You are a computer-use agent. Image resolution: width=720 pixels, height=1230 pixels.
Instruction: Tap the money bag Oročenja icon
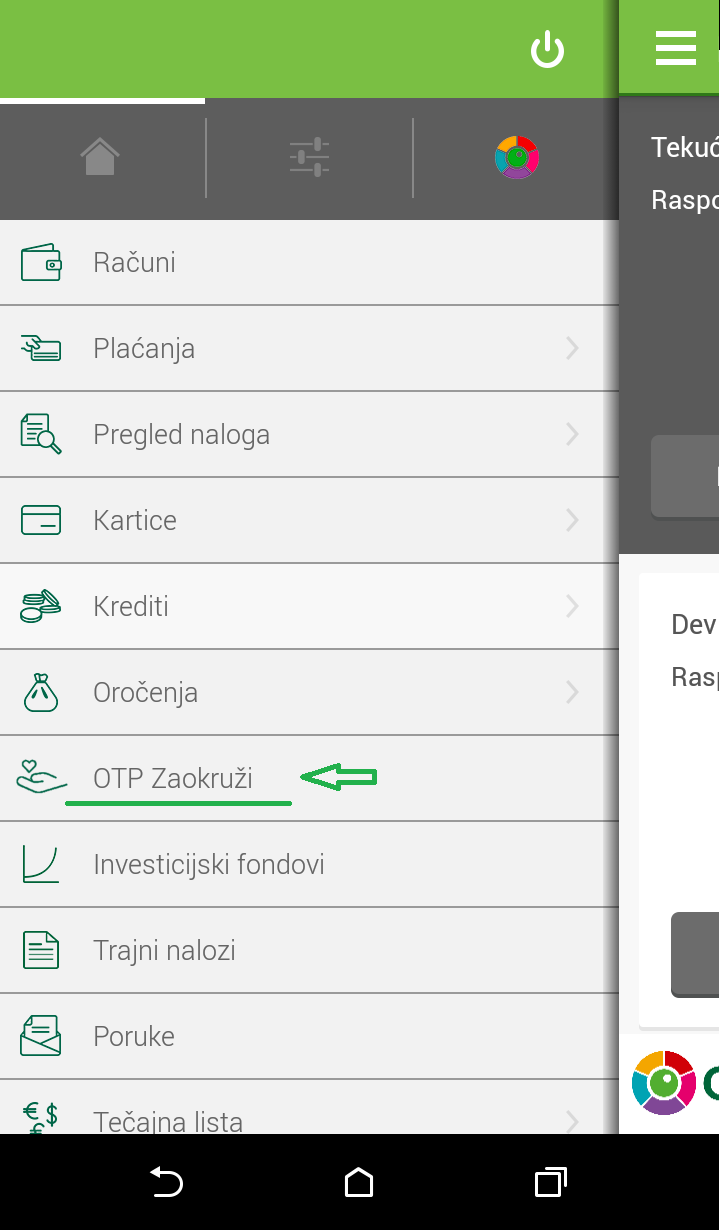(41, 692)
